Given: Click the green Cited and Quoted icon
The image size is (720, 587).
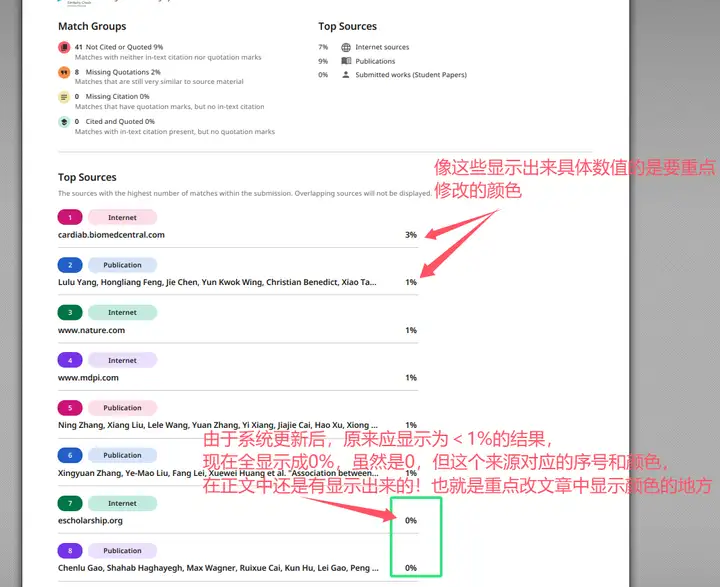Looking at the screenshot, I should click(64, 122).
